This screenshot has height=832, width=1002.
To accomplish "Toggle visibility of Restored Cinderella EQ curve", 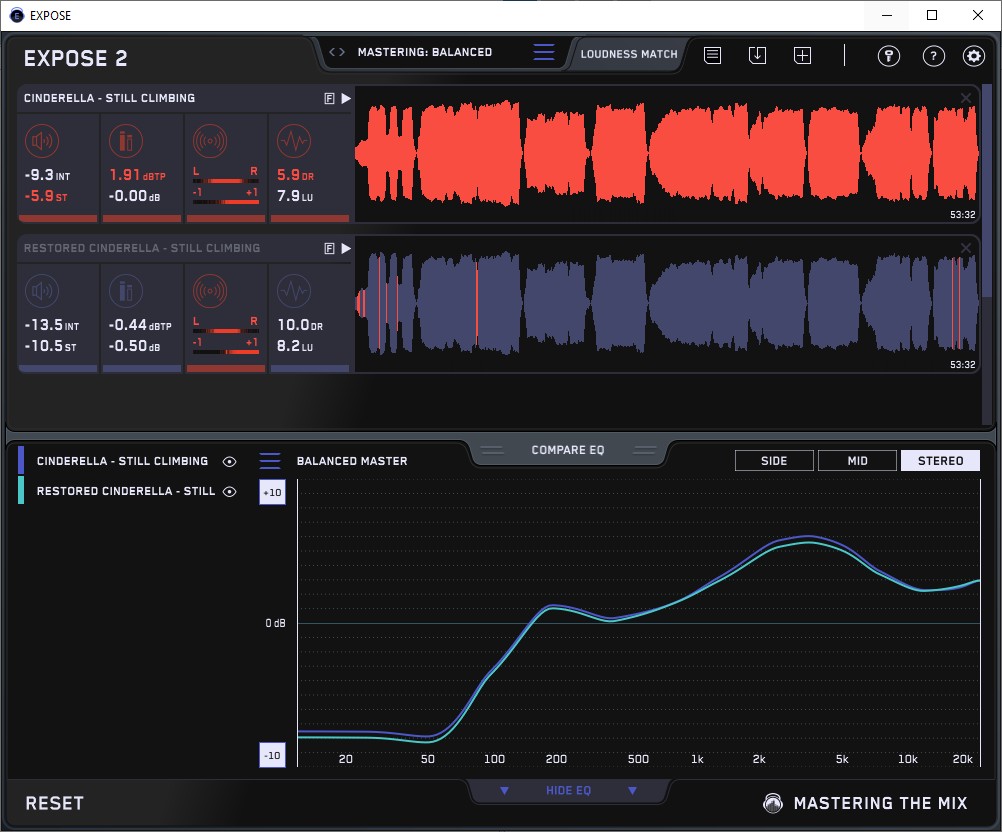I will (229, 491).
